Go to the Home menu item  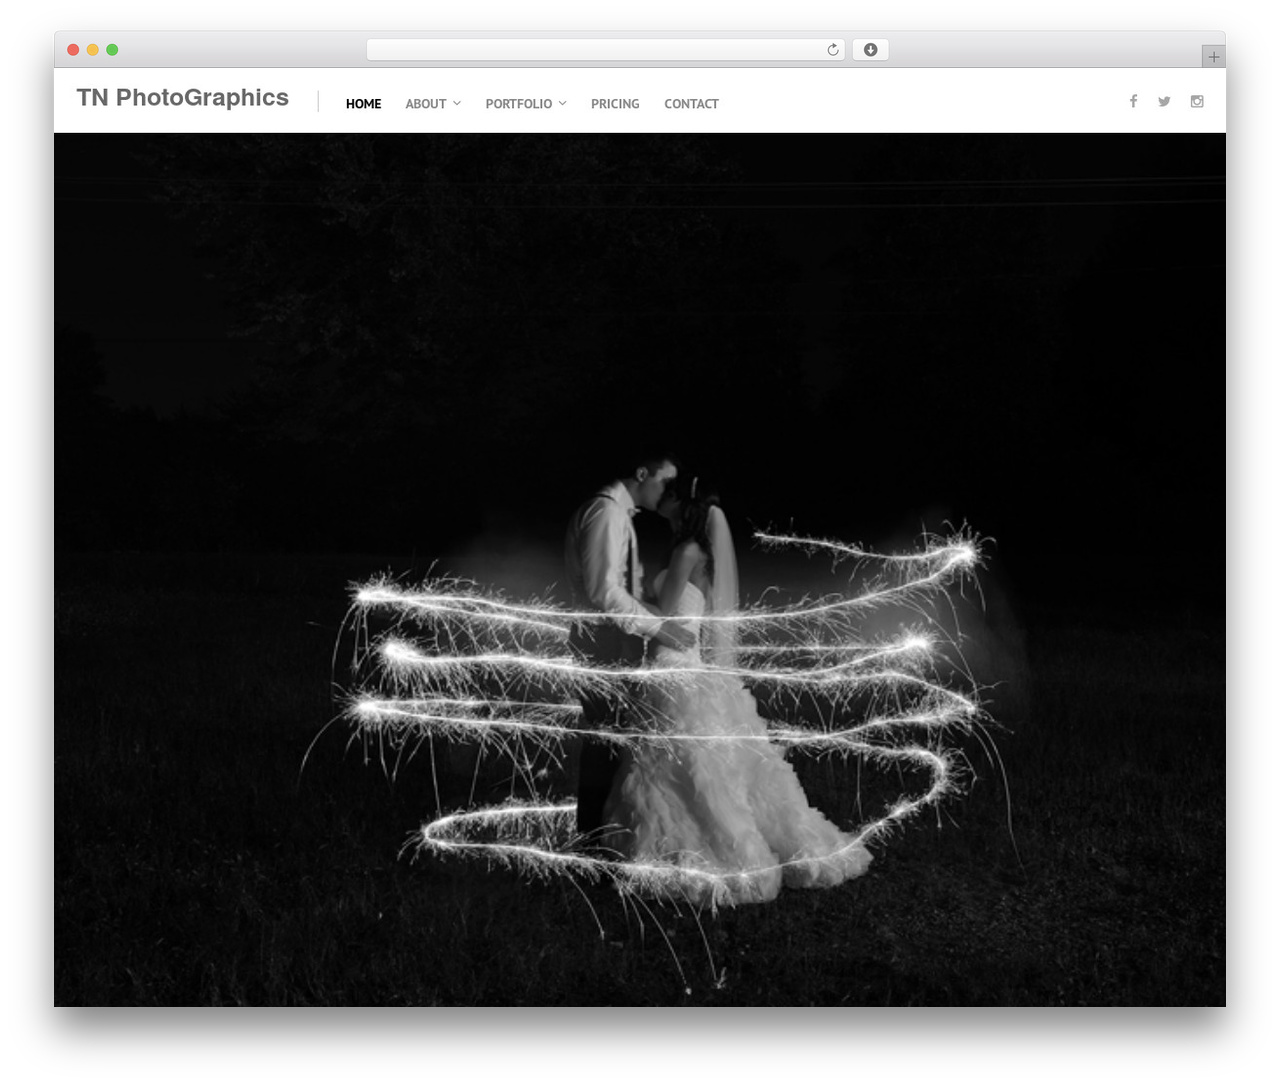pos(363,104)
